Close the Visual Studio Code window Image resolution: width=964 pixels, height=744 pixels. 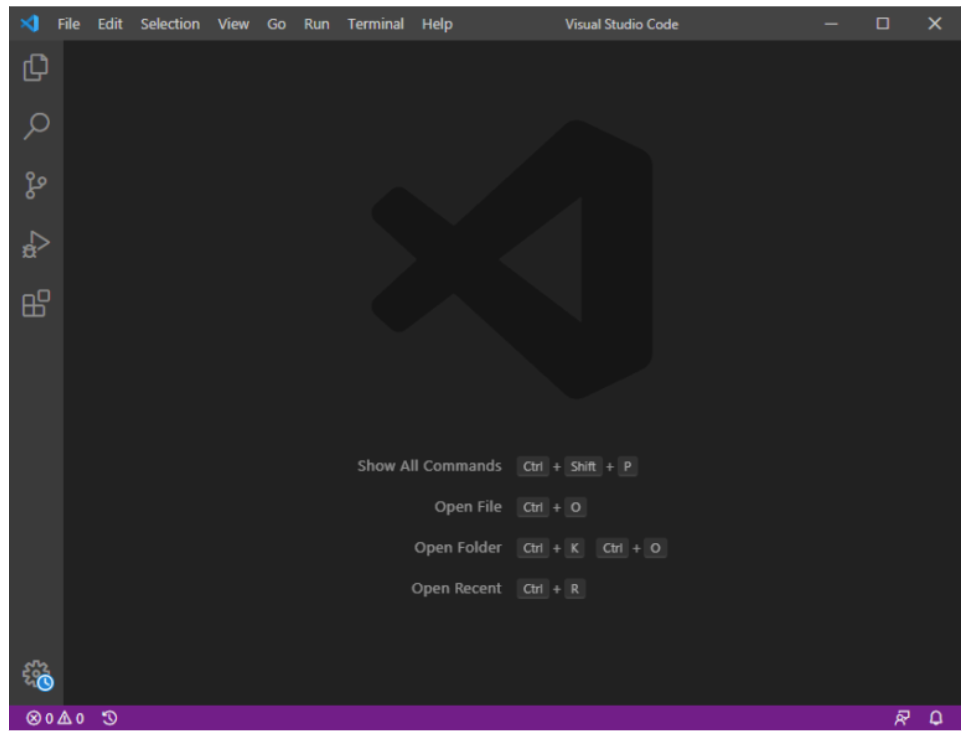click(934, 24)
